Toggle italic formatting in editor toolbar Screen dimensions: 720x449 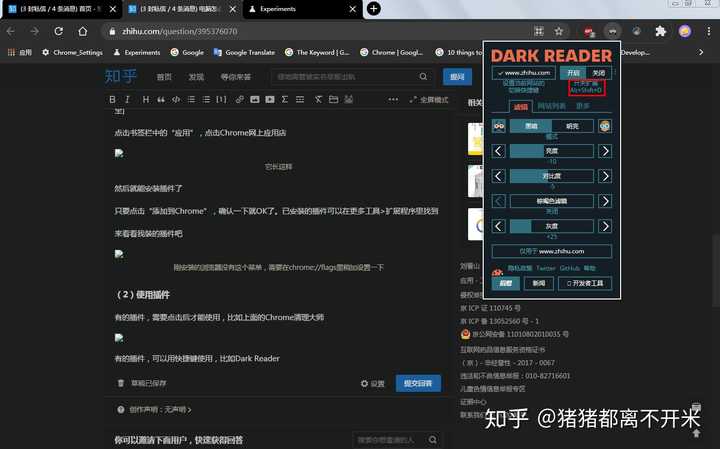[128, 99]
